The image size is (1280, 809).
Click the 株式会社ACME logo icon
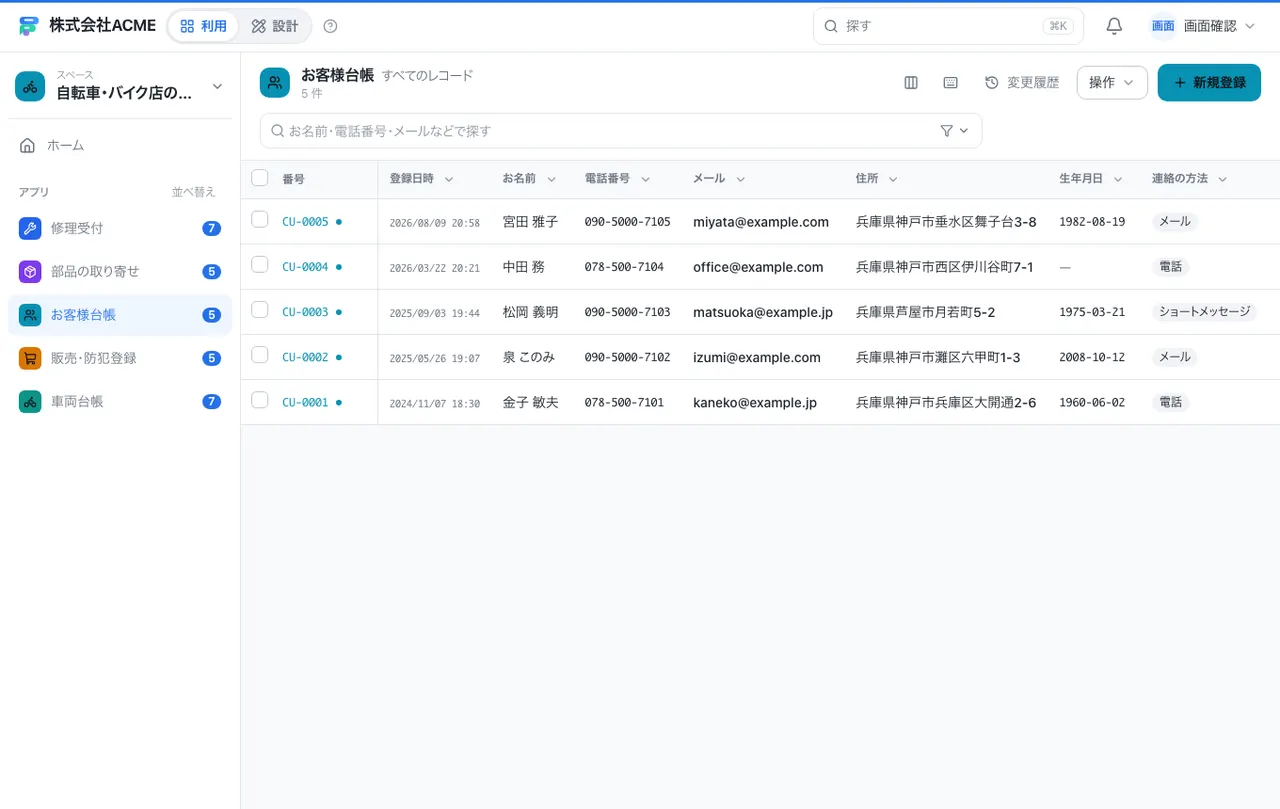tap(29, 26)
